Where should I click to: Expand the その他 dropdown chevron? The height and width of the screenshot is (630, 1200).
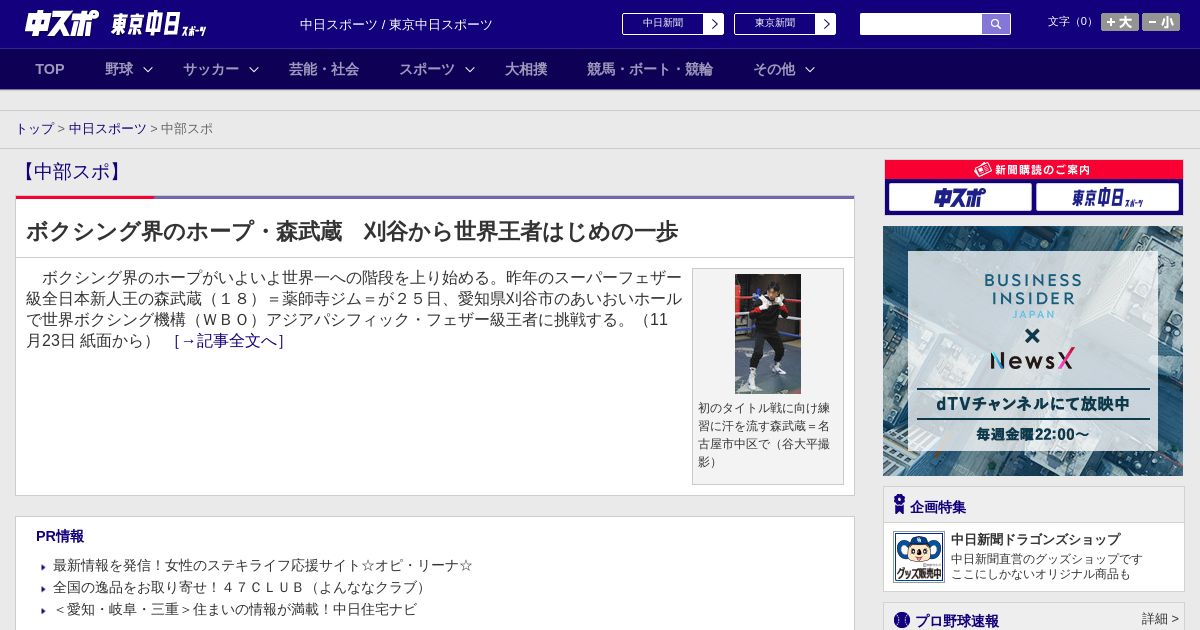(x=810, y=69)
